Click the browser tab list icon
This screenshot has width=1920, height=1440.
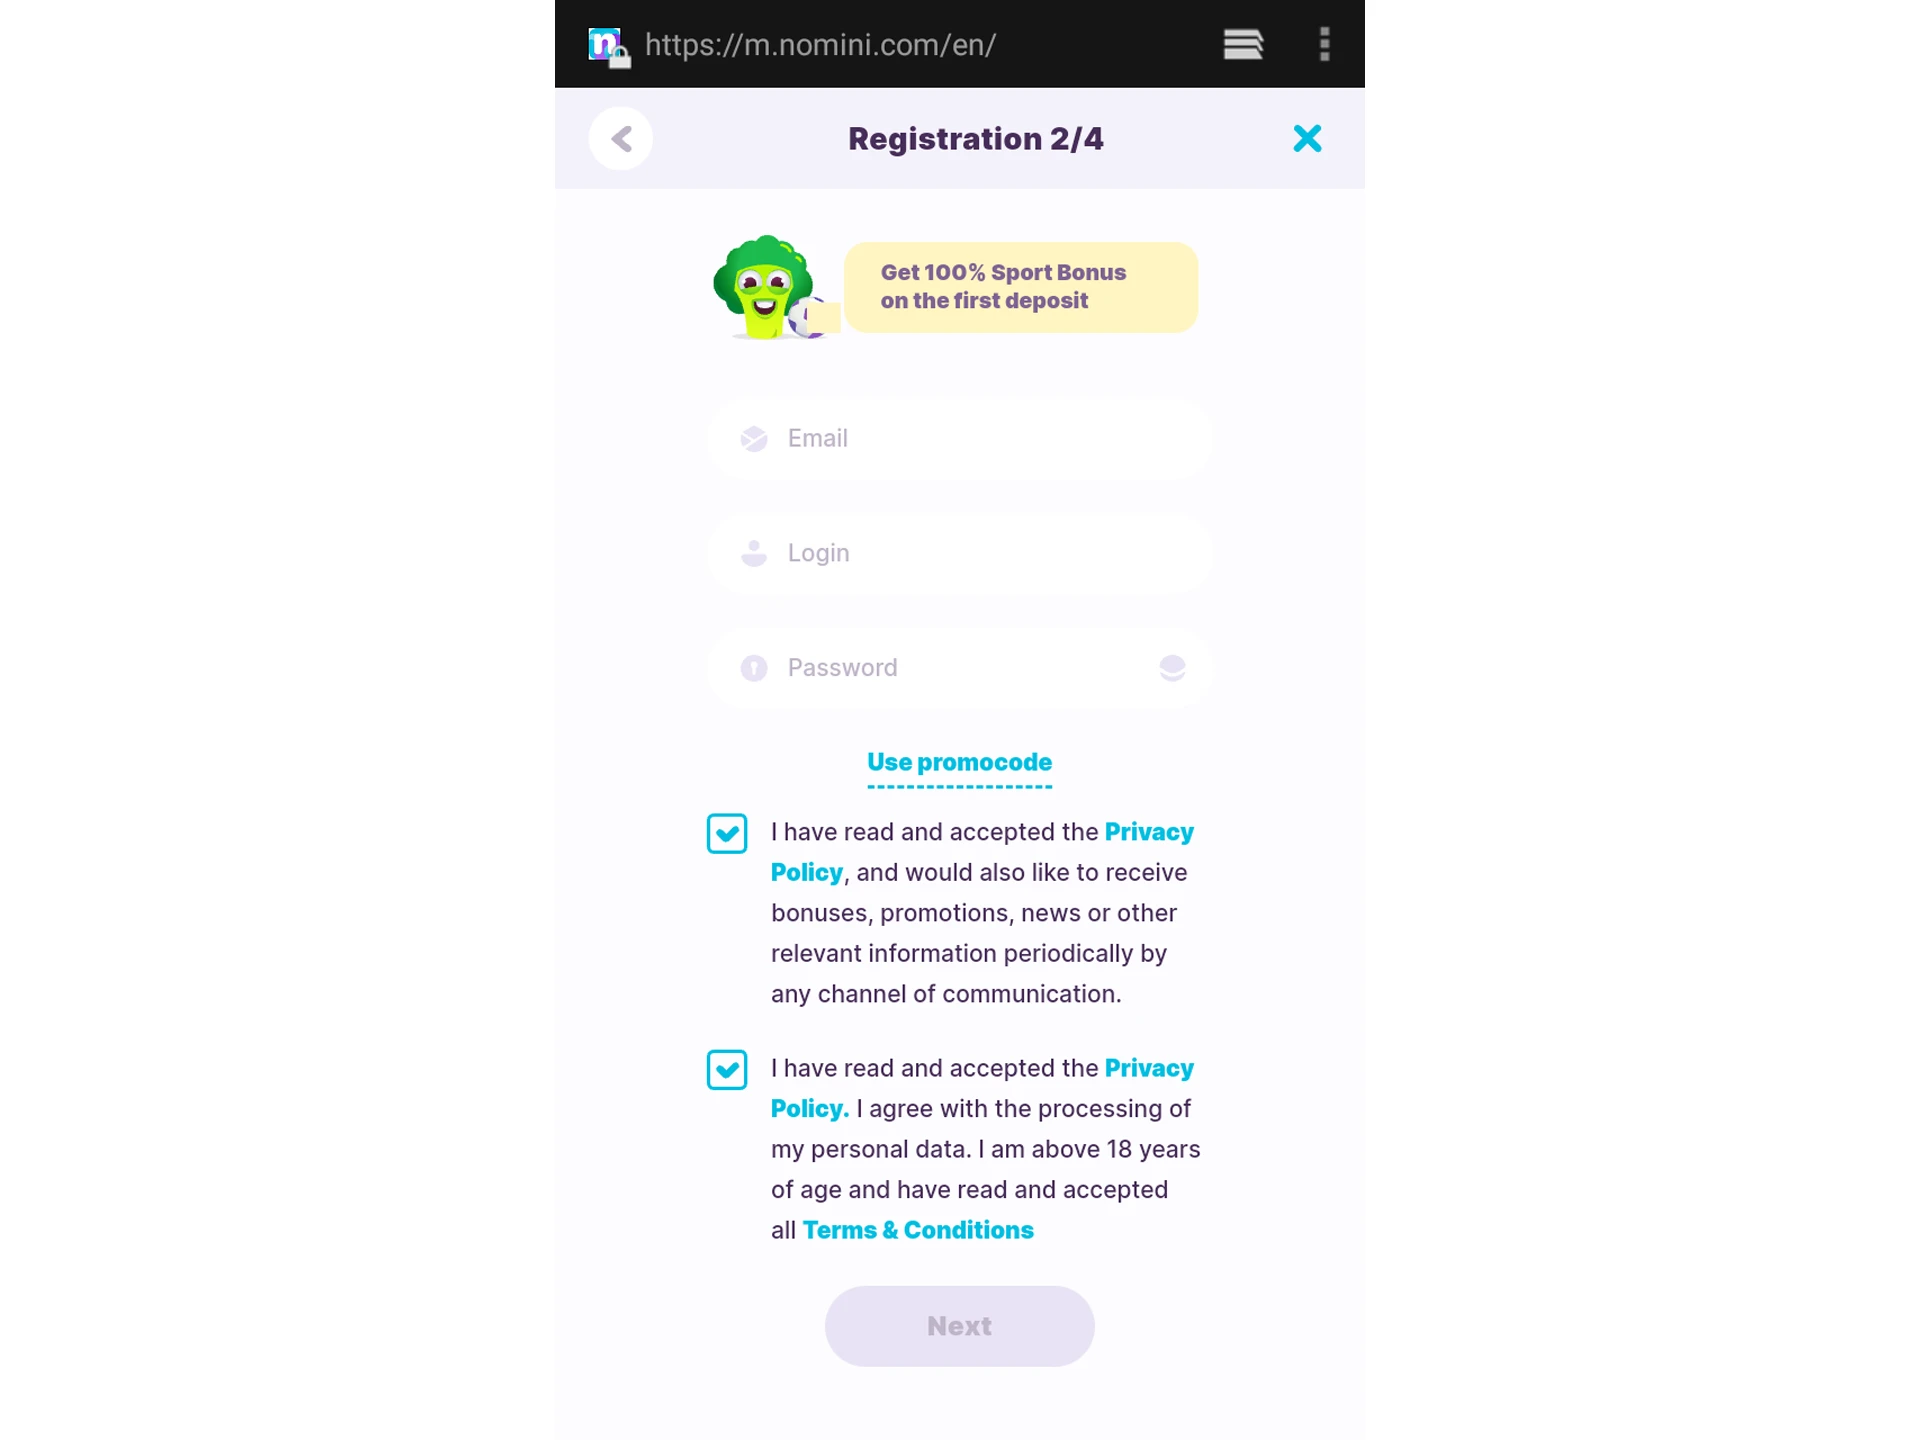1243,42
